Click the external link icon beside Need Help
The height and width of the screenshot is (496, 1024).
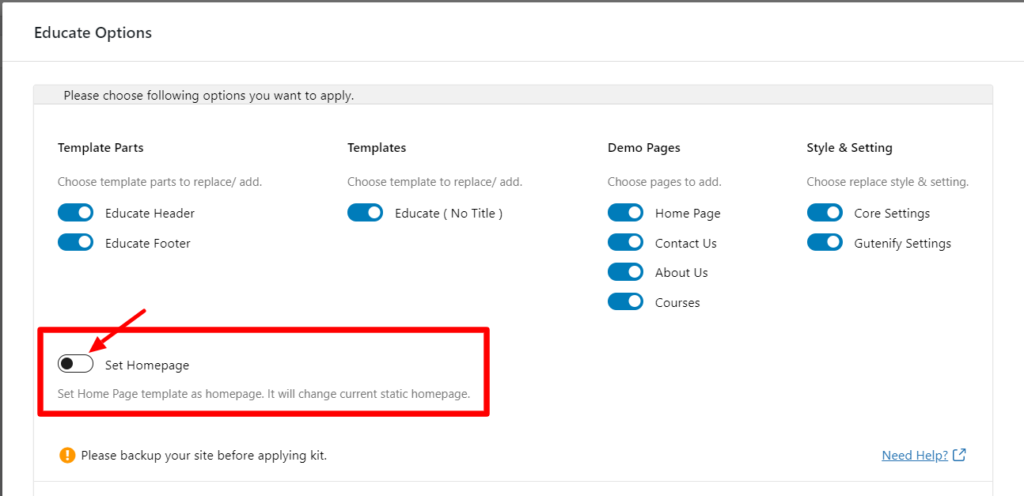(x=959, y=455)
